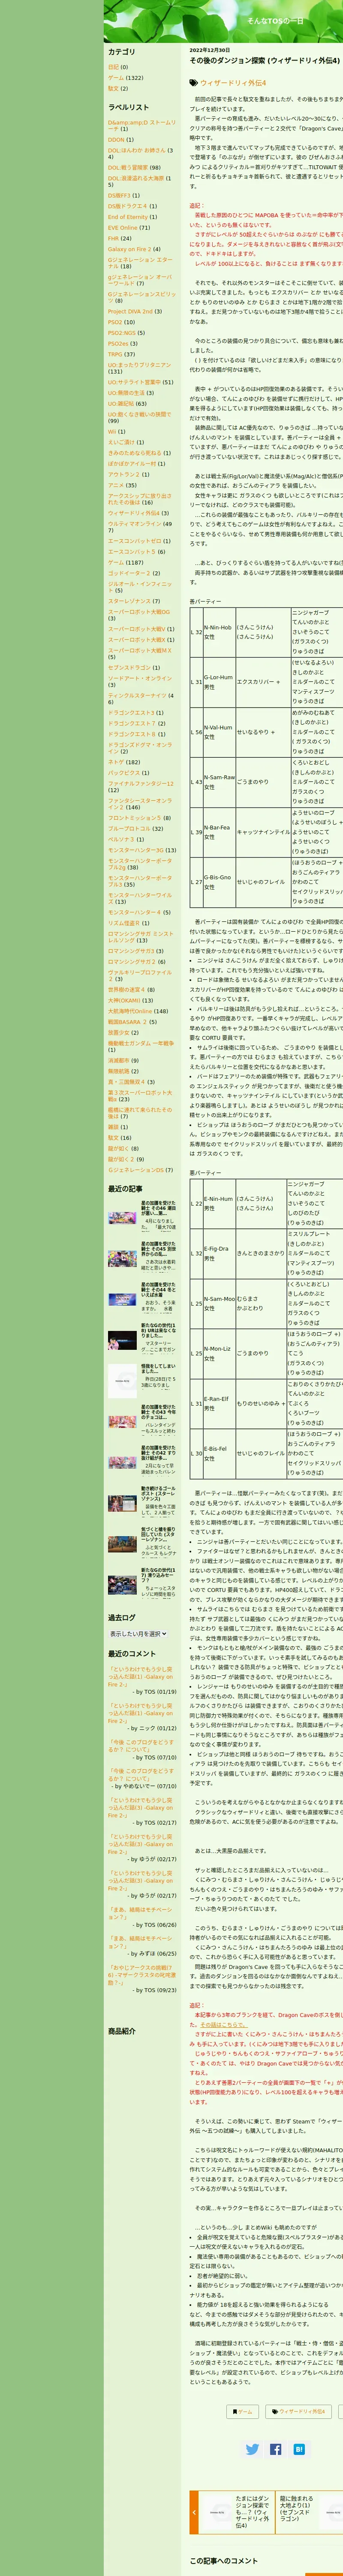343x2576 pixels.
Task: Open the ウルティマオンライン label
Action: 134,523
